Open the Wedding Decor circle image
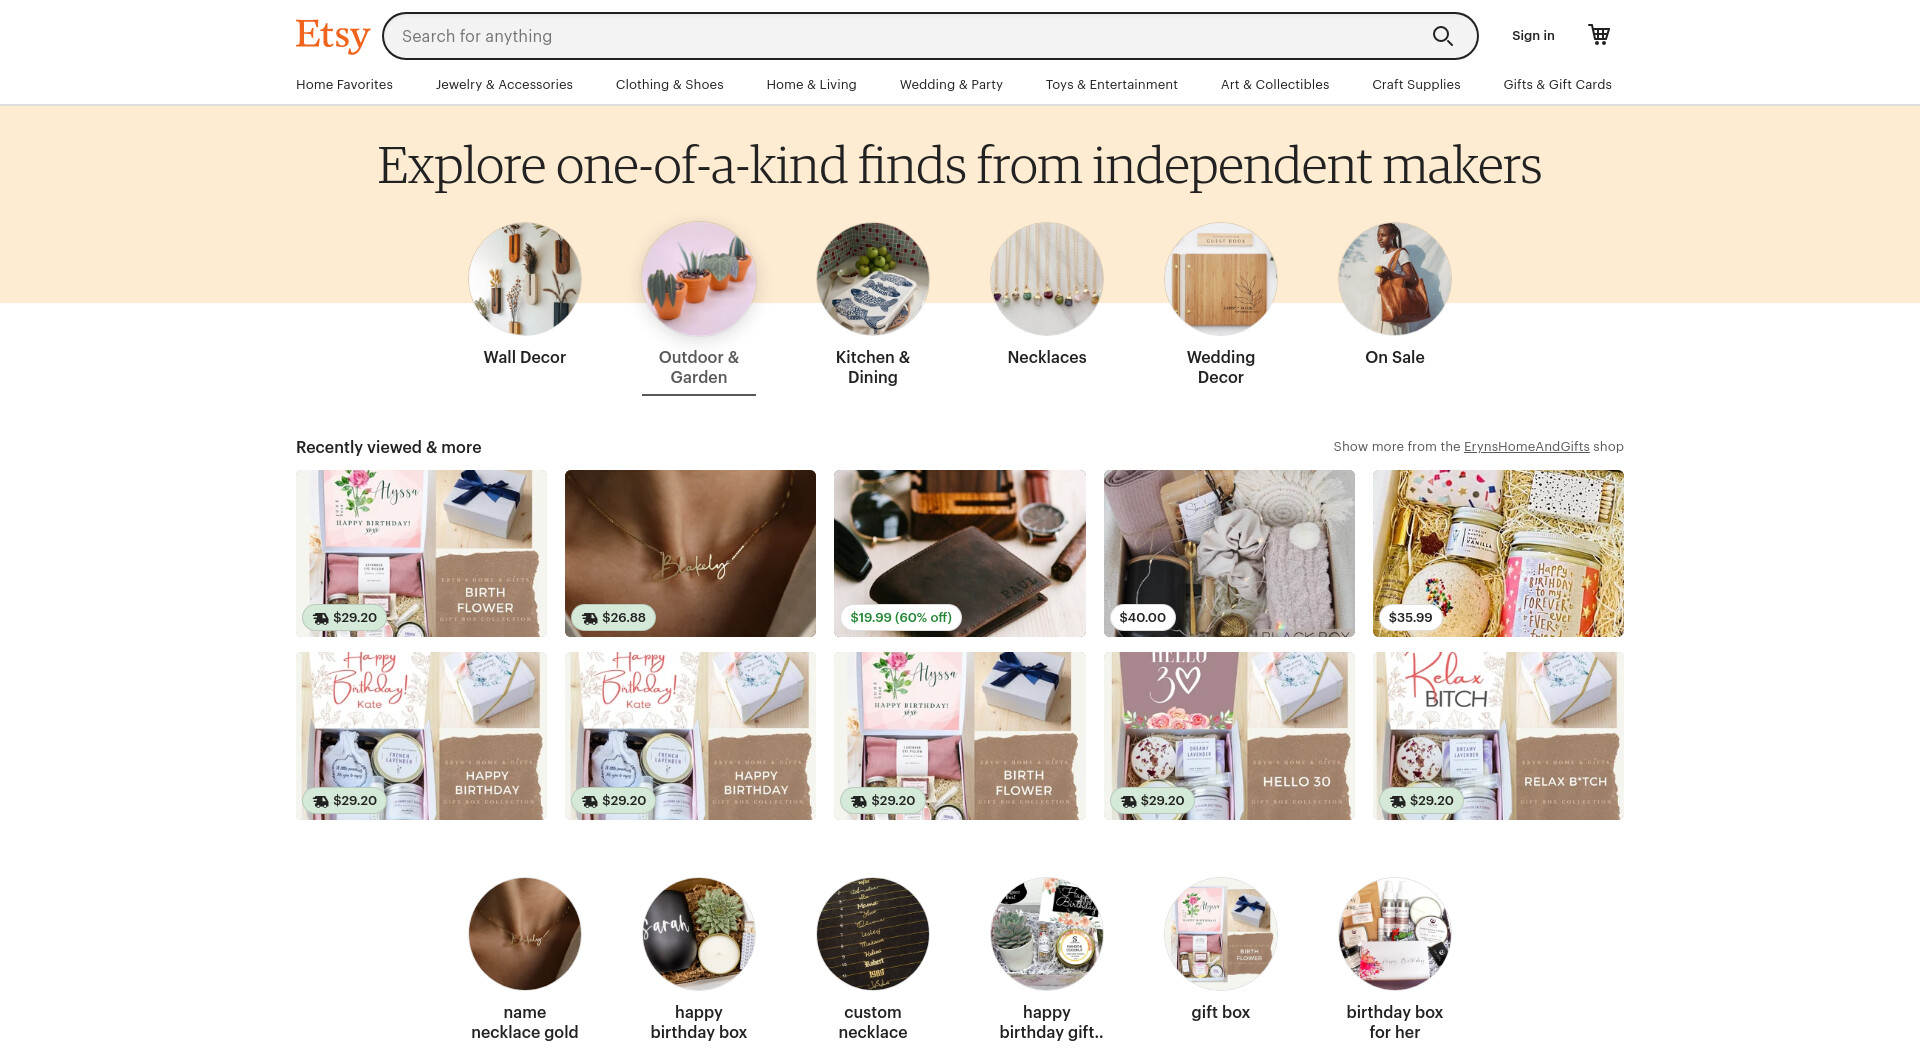This screenshot has height=1050, width=1920. pyautogui.click(x=1221, y=279)
